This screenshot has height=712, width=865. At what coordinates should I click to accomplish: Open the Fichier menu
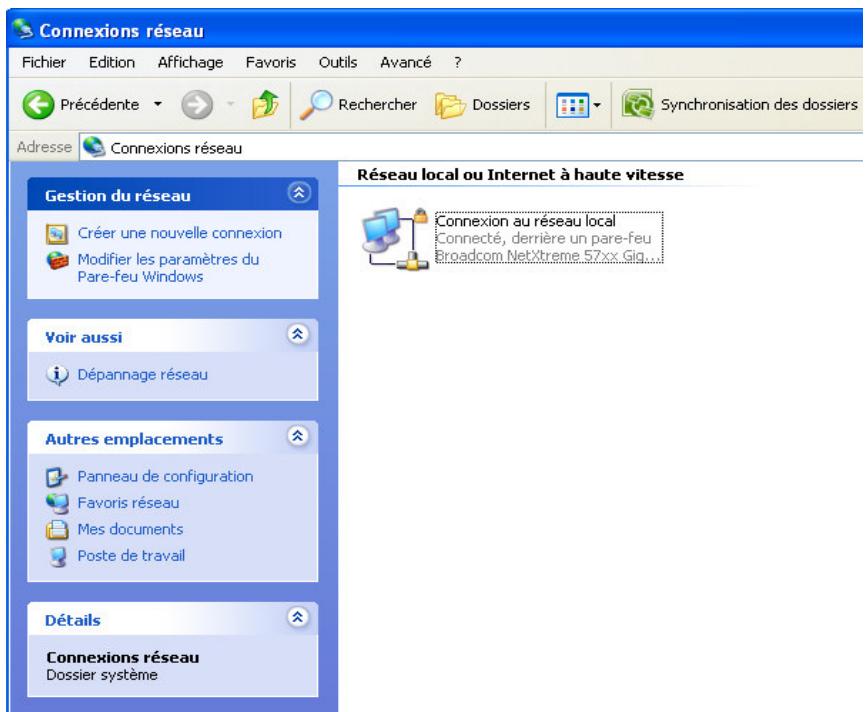click(x=44, y=62)
